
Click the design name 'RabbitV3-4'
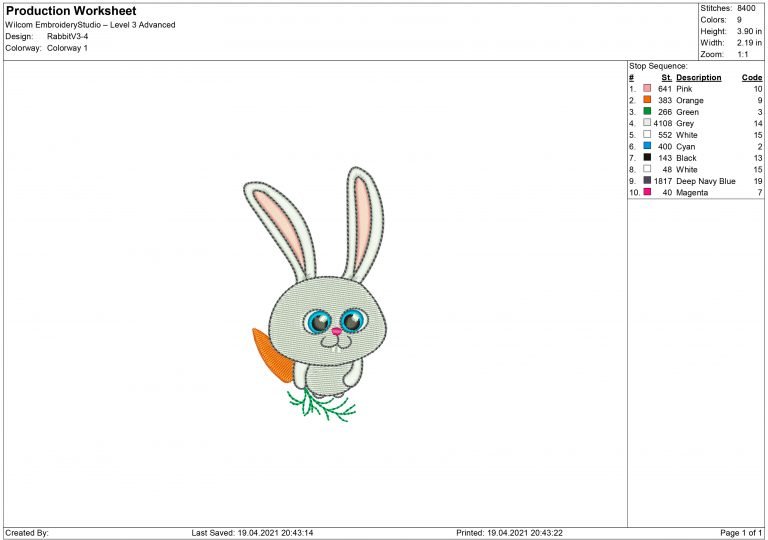68,36
